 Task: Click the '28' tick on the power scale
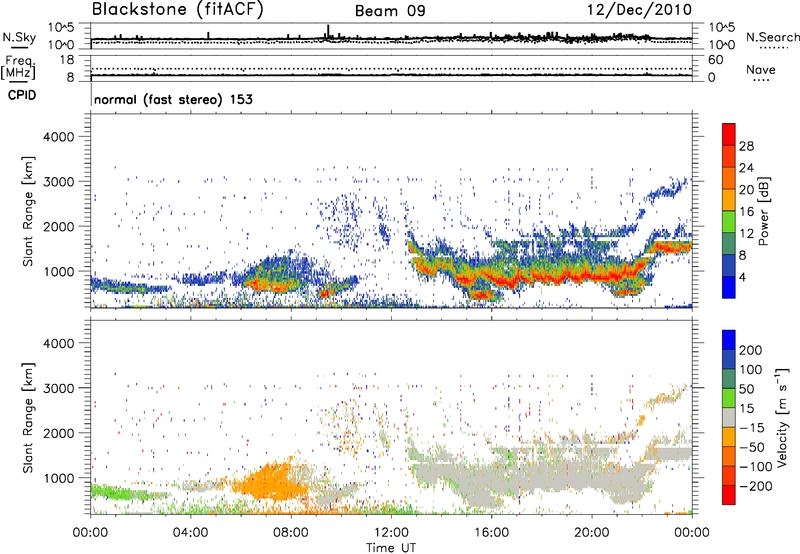pos(746,146)
